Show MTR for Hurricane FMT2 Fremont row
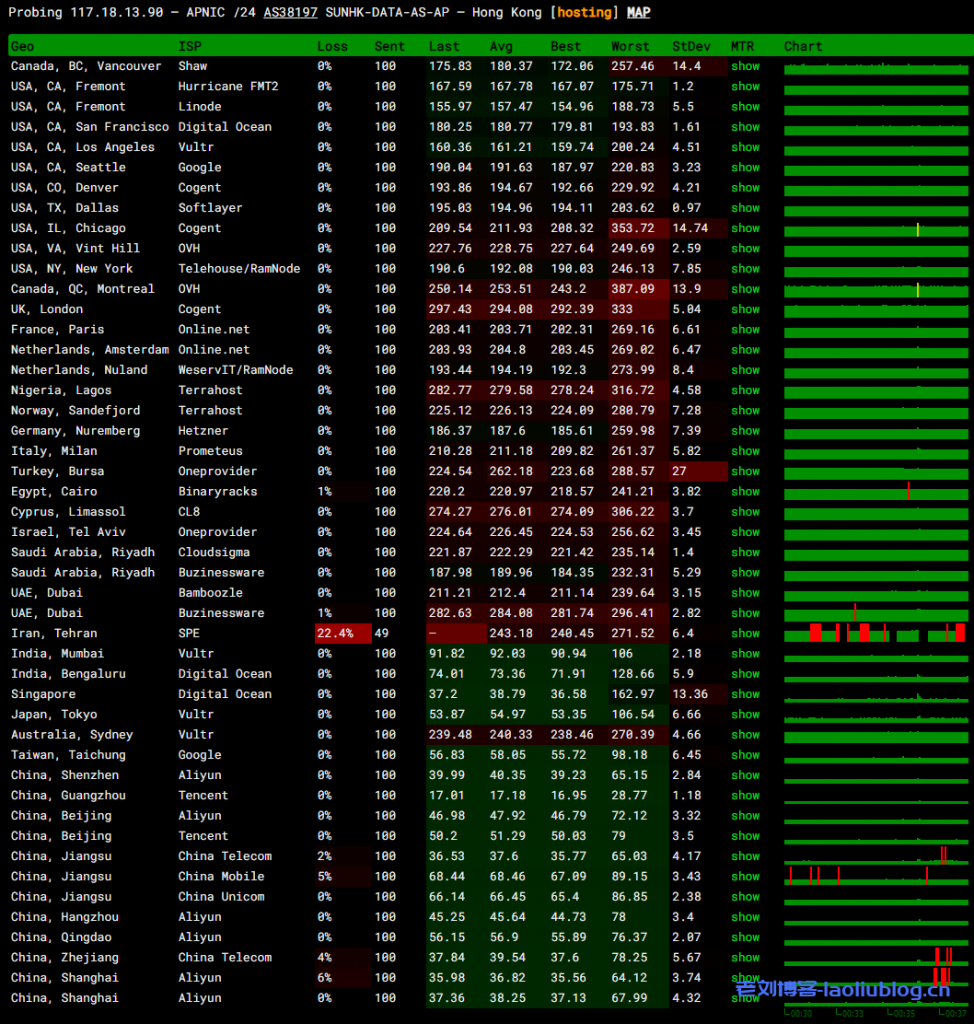 point(745,86)
